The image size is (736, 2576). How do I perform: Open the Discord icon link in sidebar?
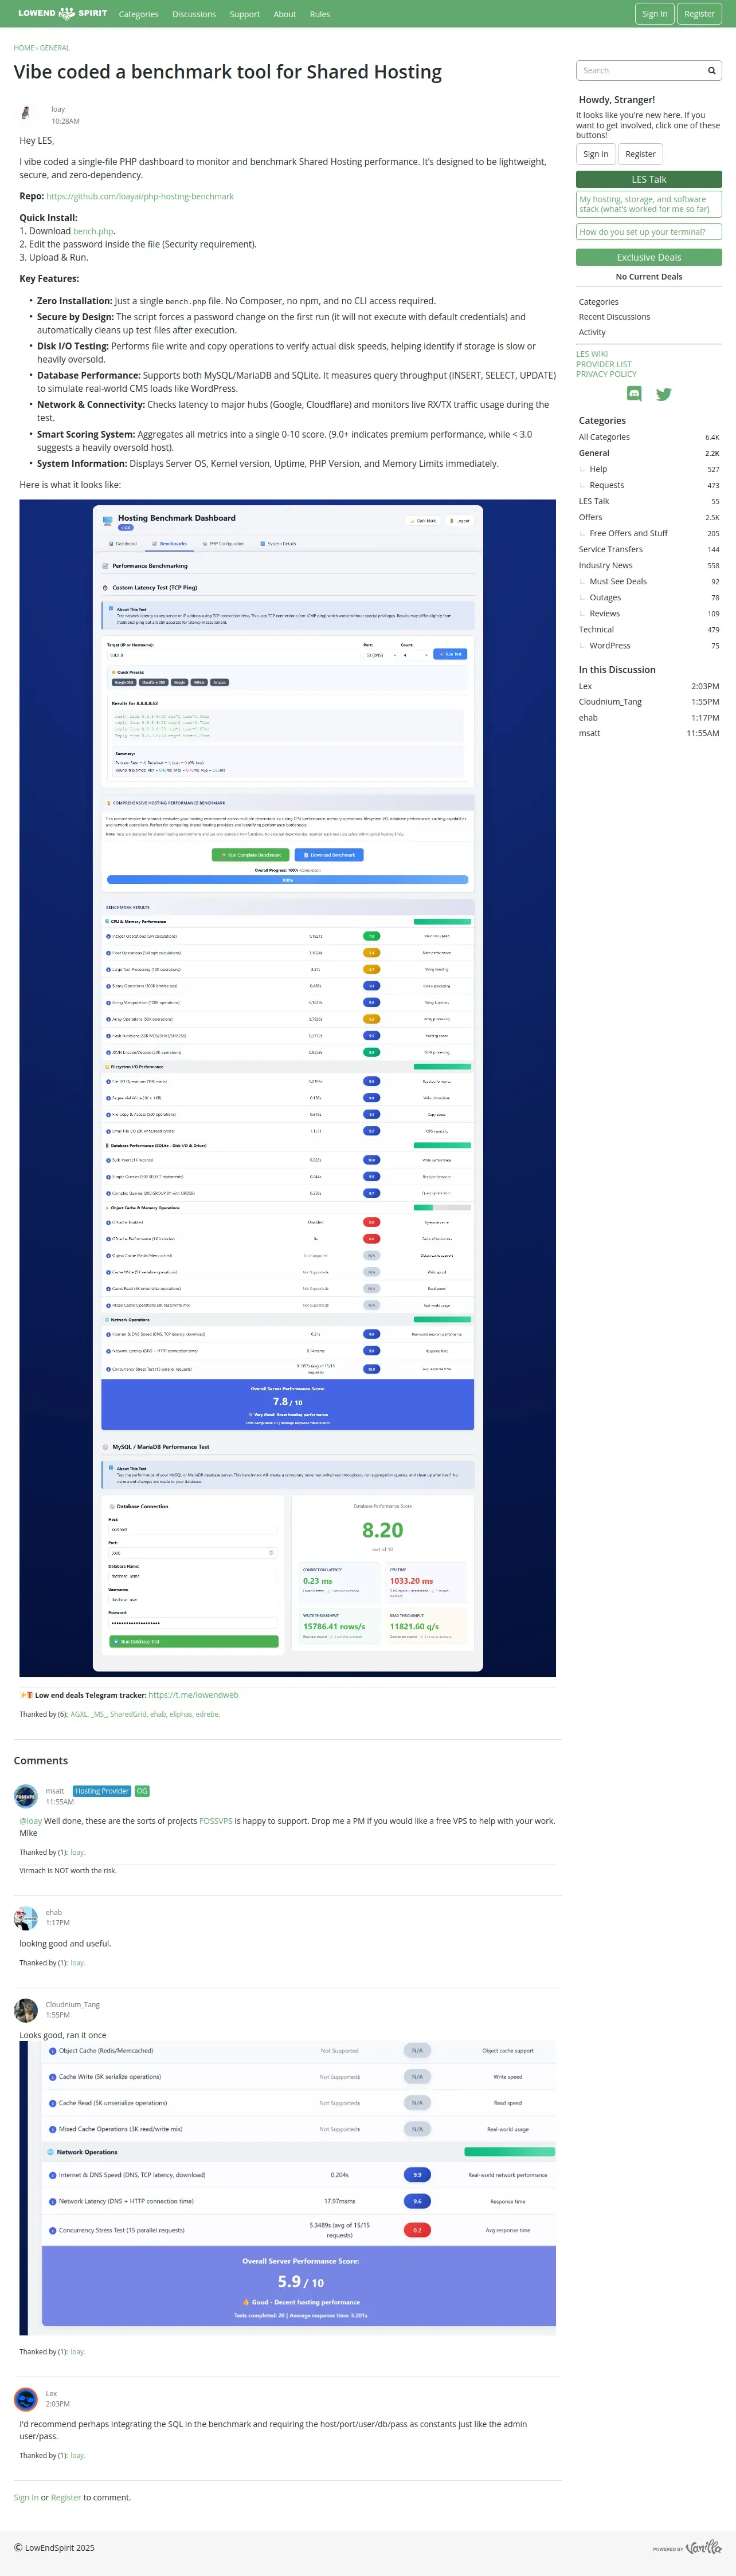tap(634, 394)
